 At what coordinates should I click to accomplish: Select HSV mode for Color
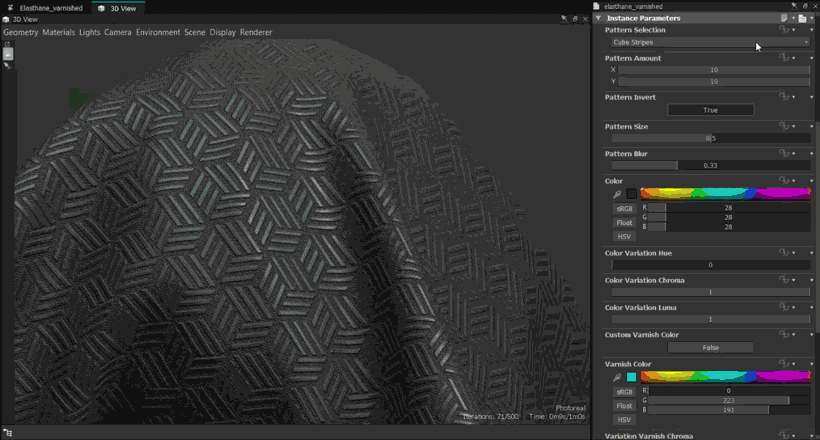click(x=624, y=236)
